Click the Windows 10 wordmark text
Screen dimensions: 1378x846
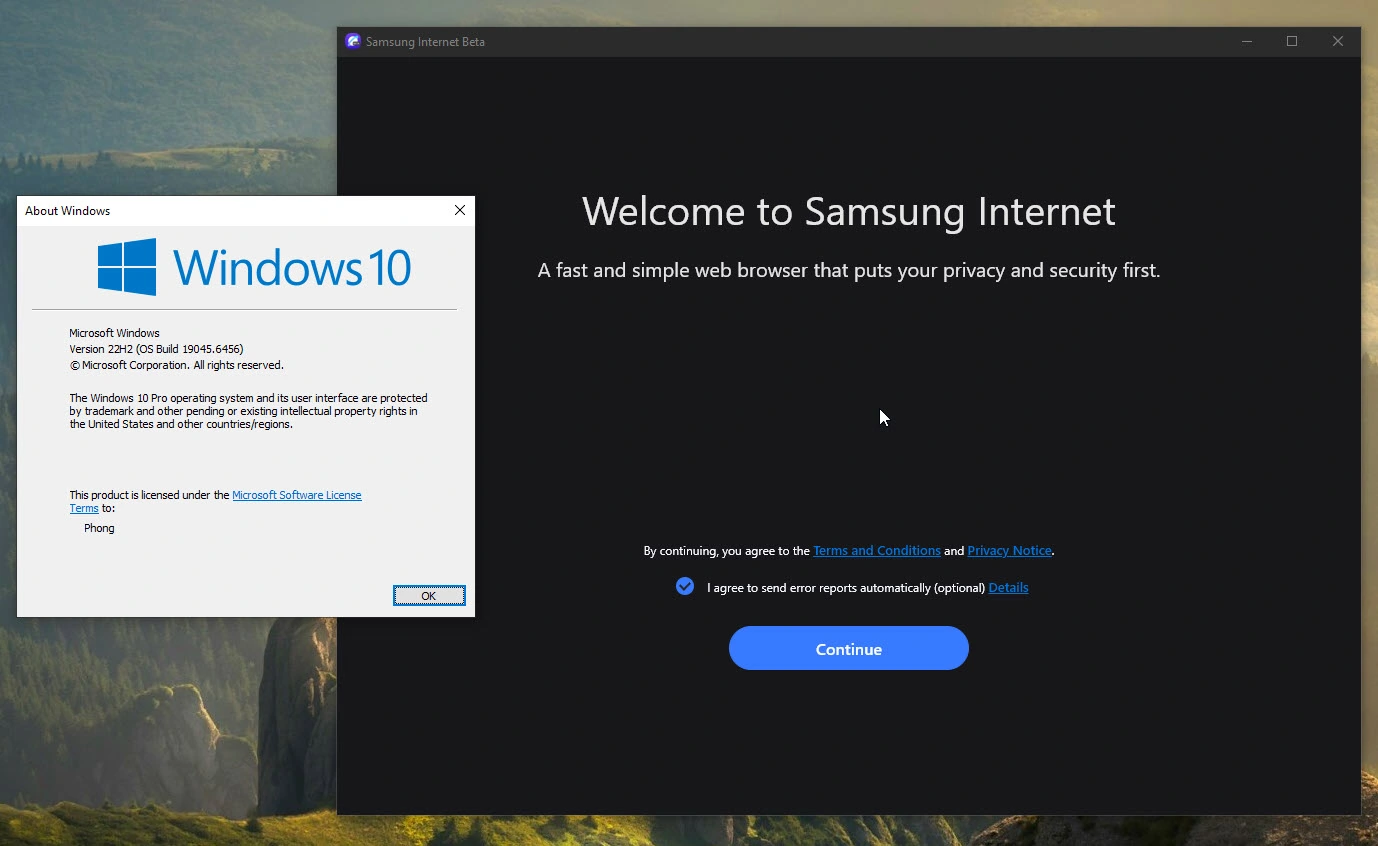[x=292, y=268]
